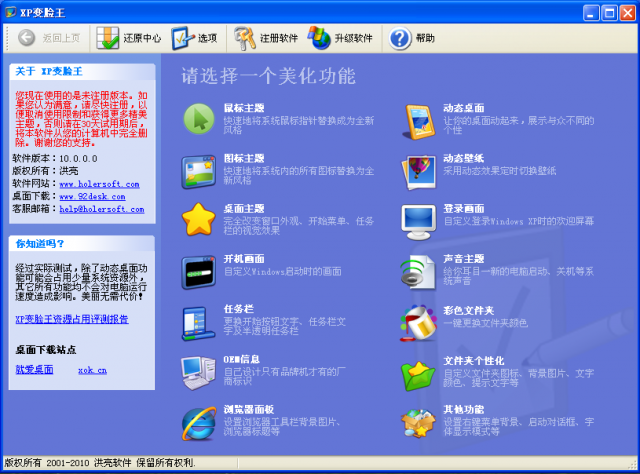Select the 动态壁纸 dynamic wallpaper icon
Image resolution: width=640 pixels, height=474 pixels.
point(418,170)
